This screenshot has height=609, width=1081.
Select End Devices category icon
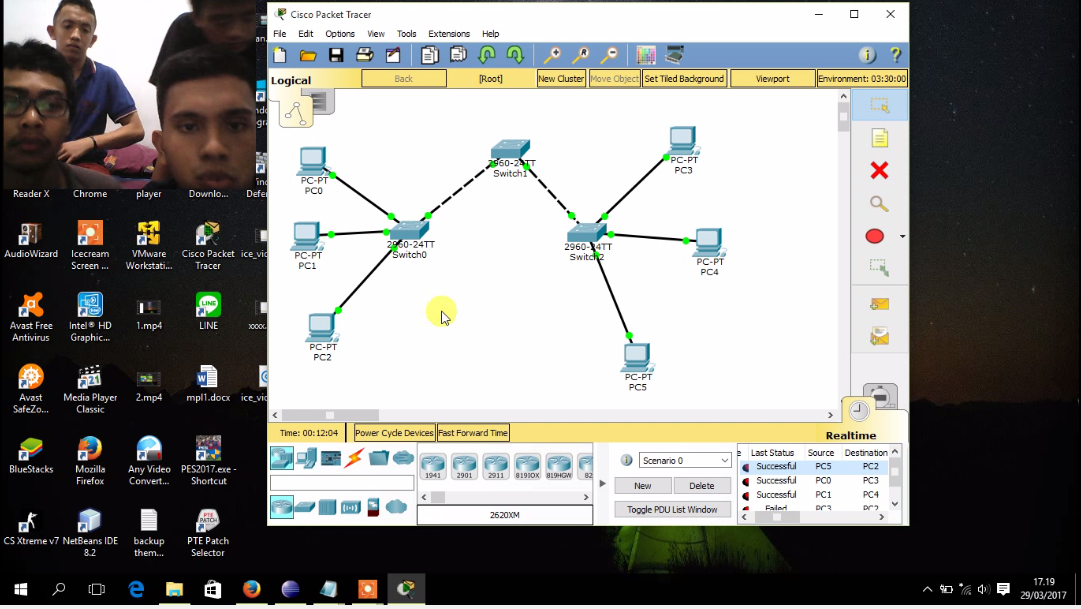coord(307,458)
